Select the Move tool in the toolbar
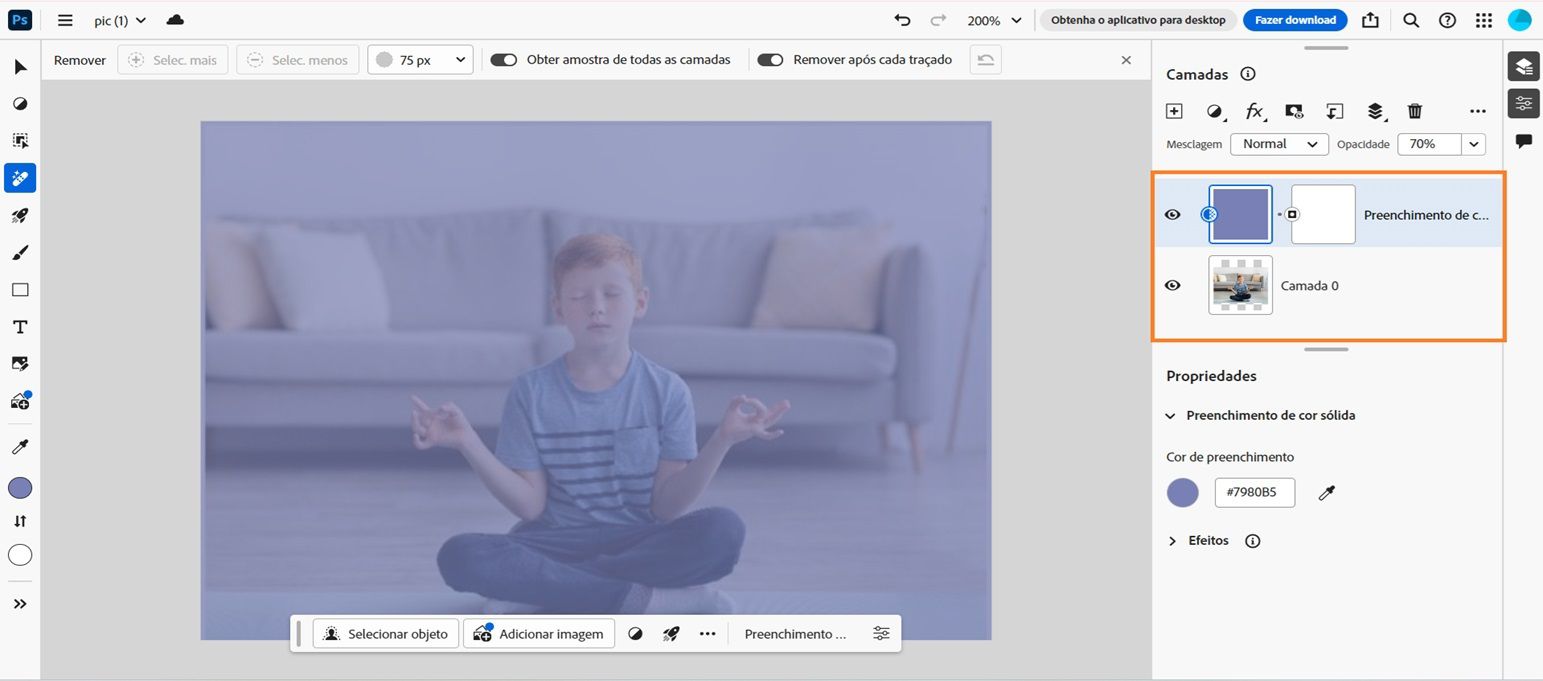Image resolution: width=1543 pixels, height=681 pixels. click(20, 66)
